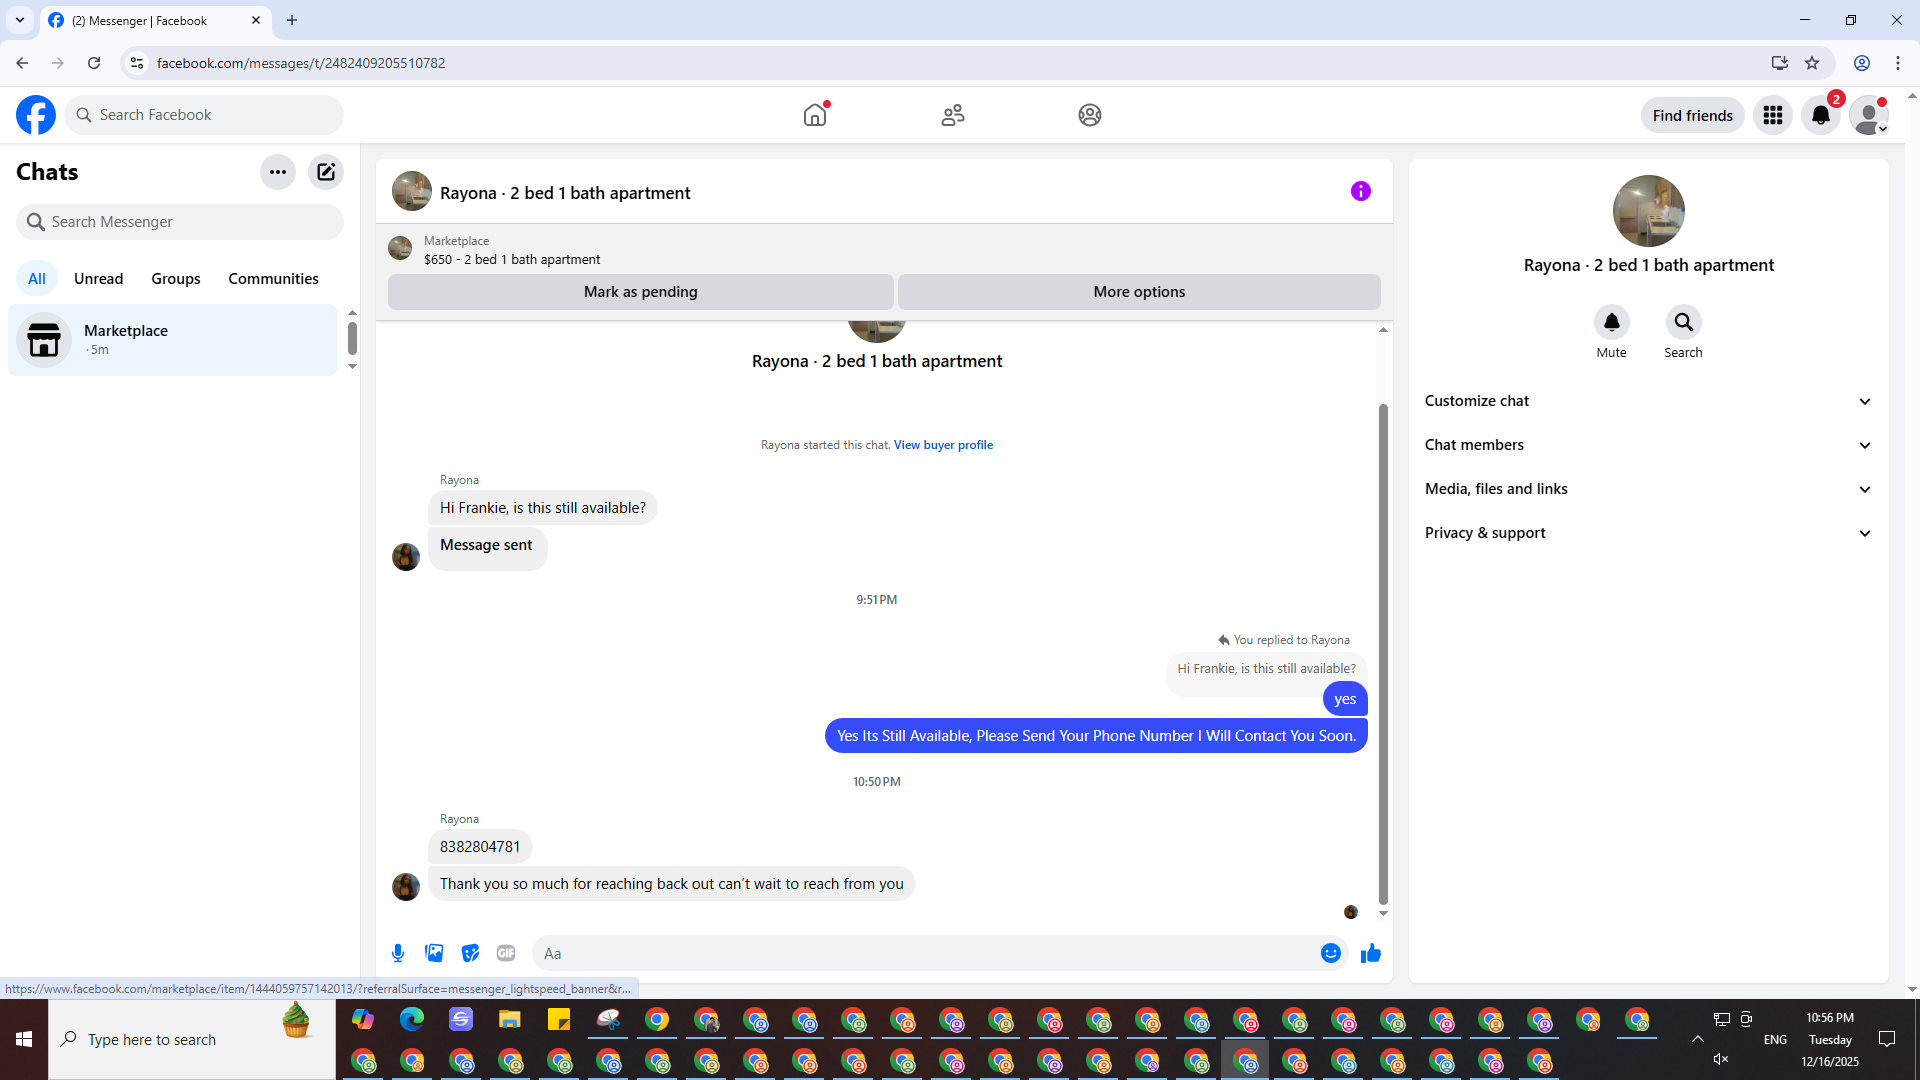Expand Media, files and links section
This screenshot has height=1080, width=1920.
coord(1649,489)
